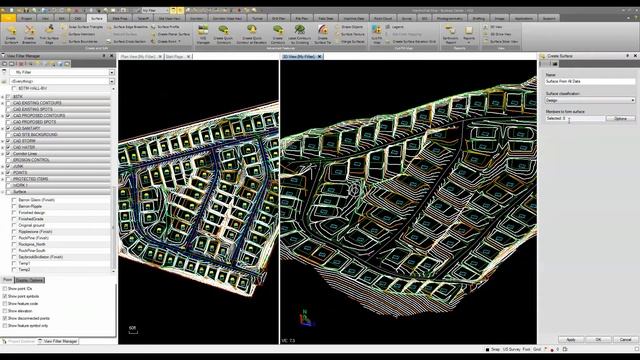Click the Create Breakline ribbon icon

click(x=29, y=34)
